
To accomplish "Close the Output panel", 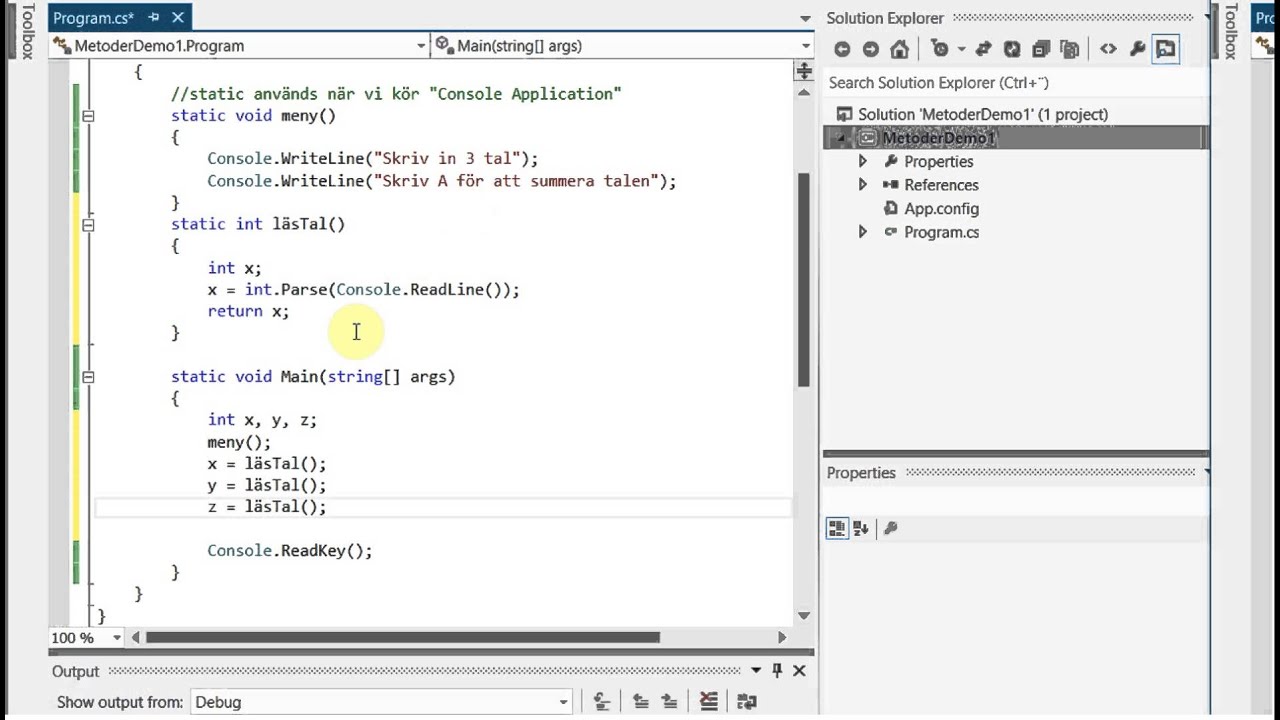I will 799,671.
